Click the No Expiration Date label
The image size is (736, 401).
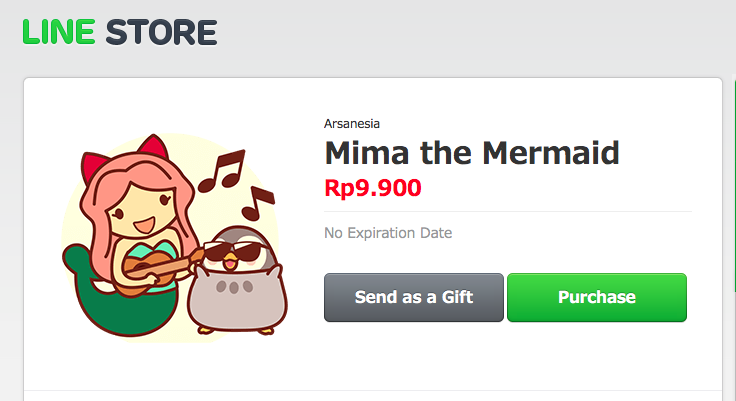388,233
